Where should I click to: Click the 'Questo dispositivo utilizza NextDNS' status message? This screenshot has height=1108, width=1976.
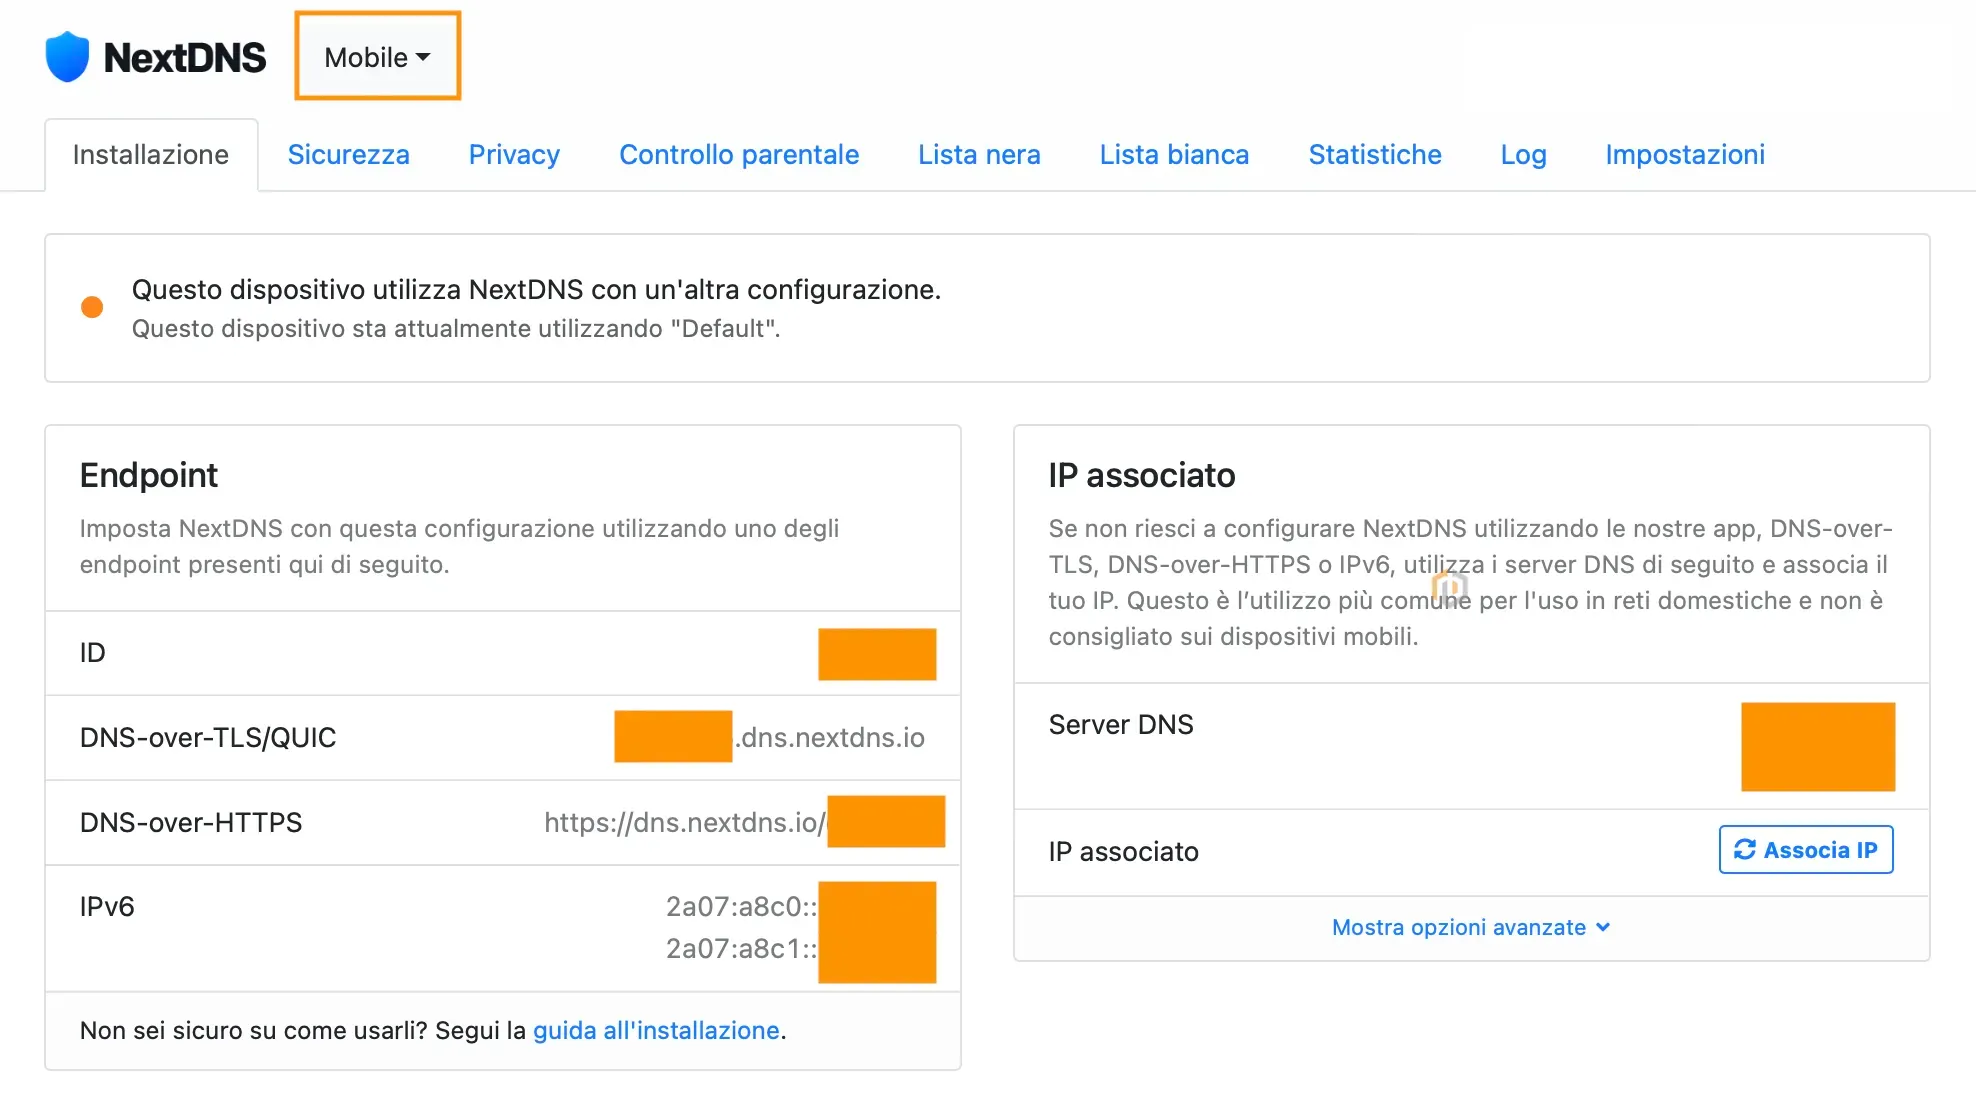click(x=536, y=290)
